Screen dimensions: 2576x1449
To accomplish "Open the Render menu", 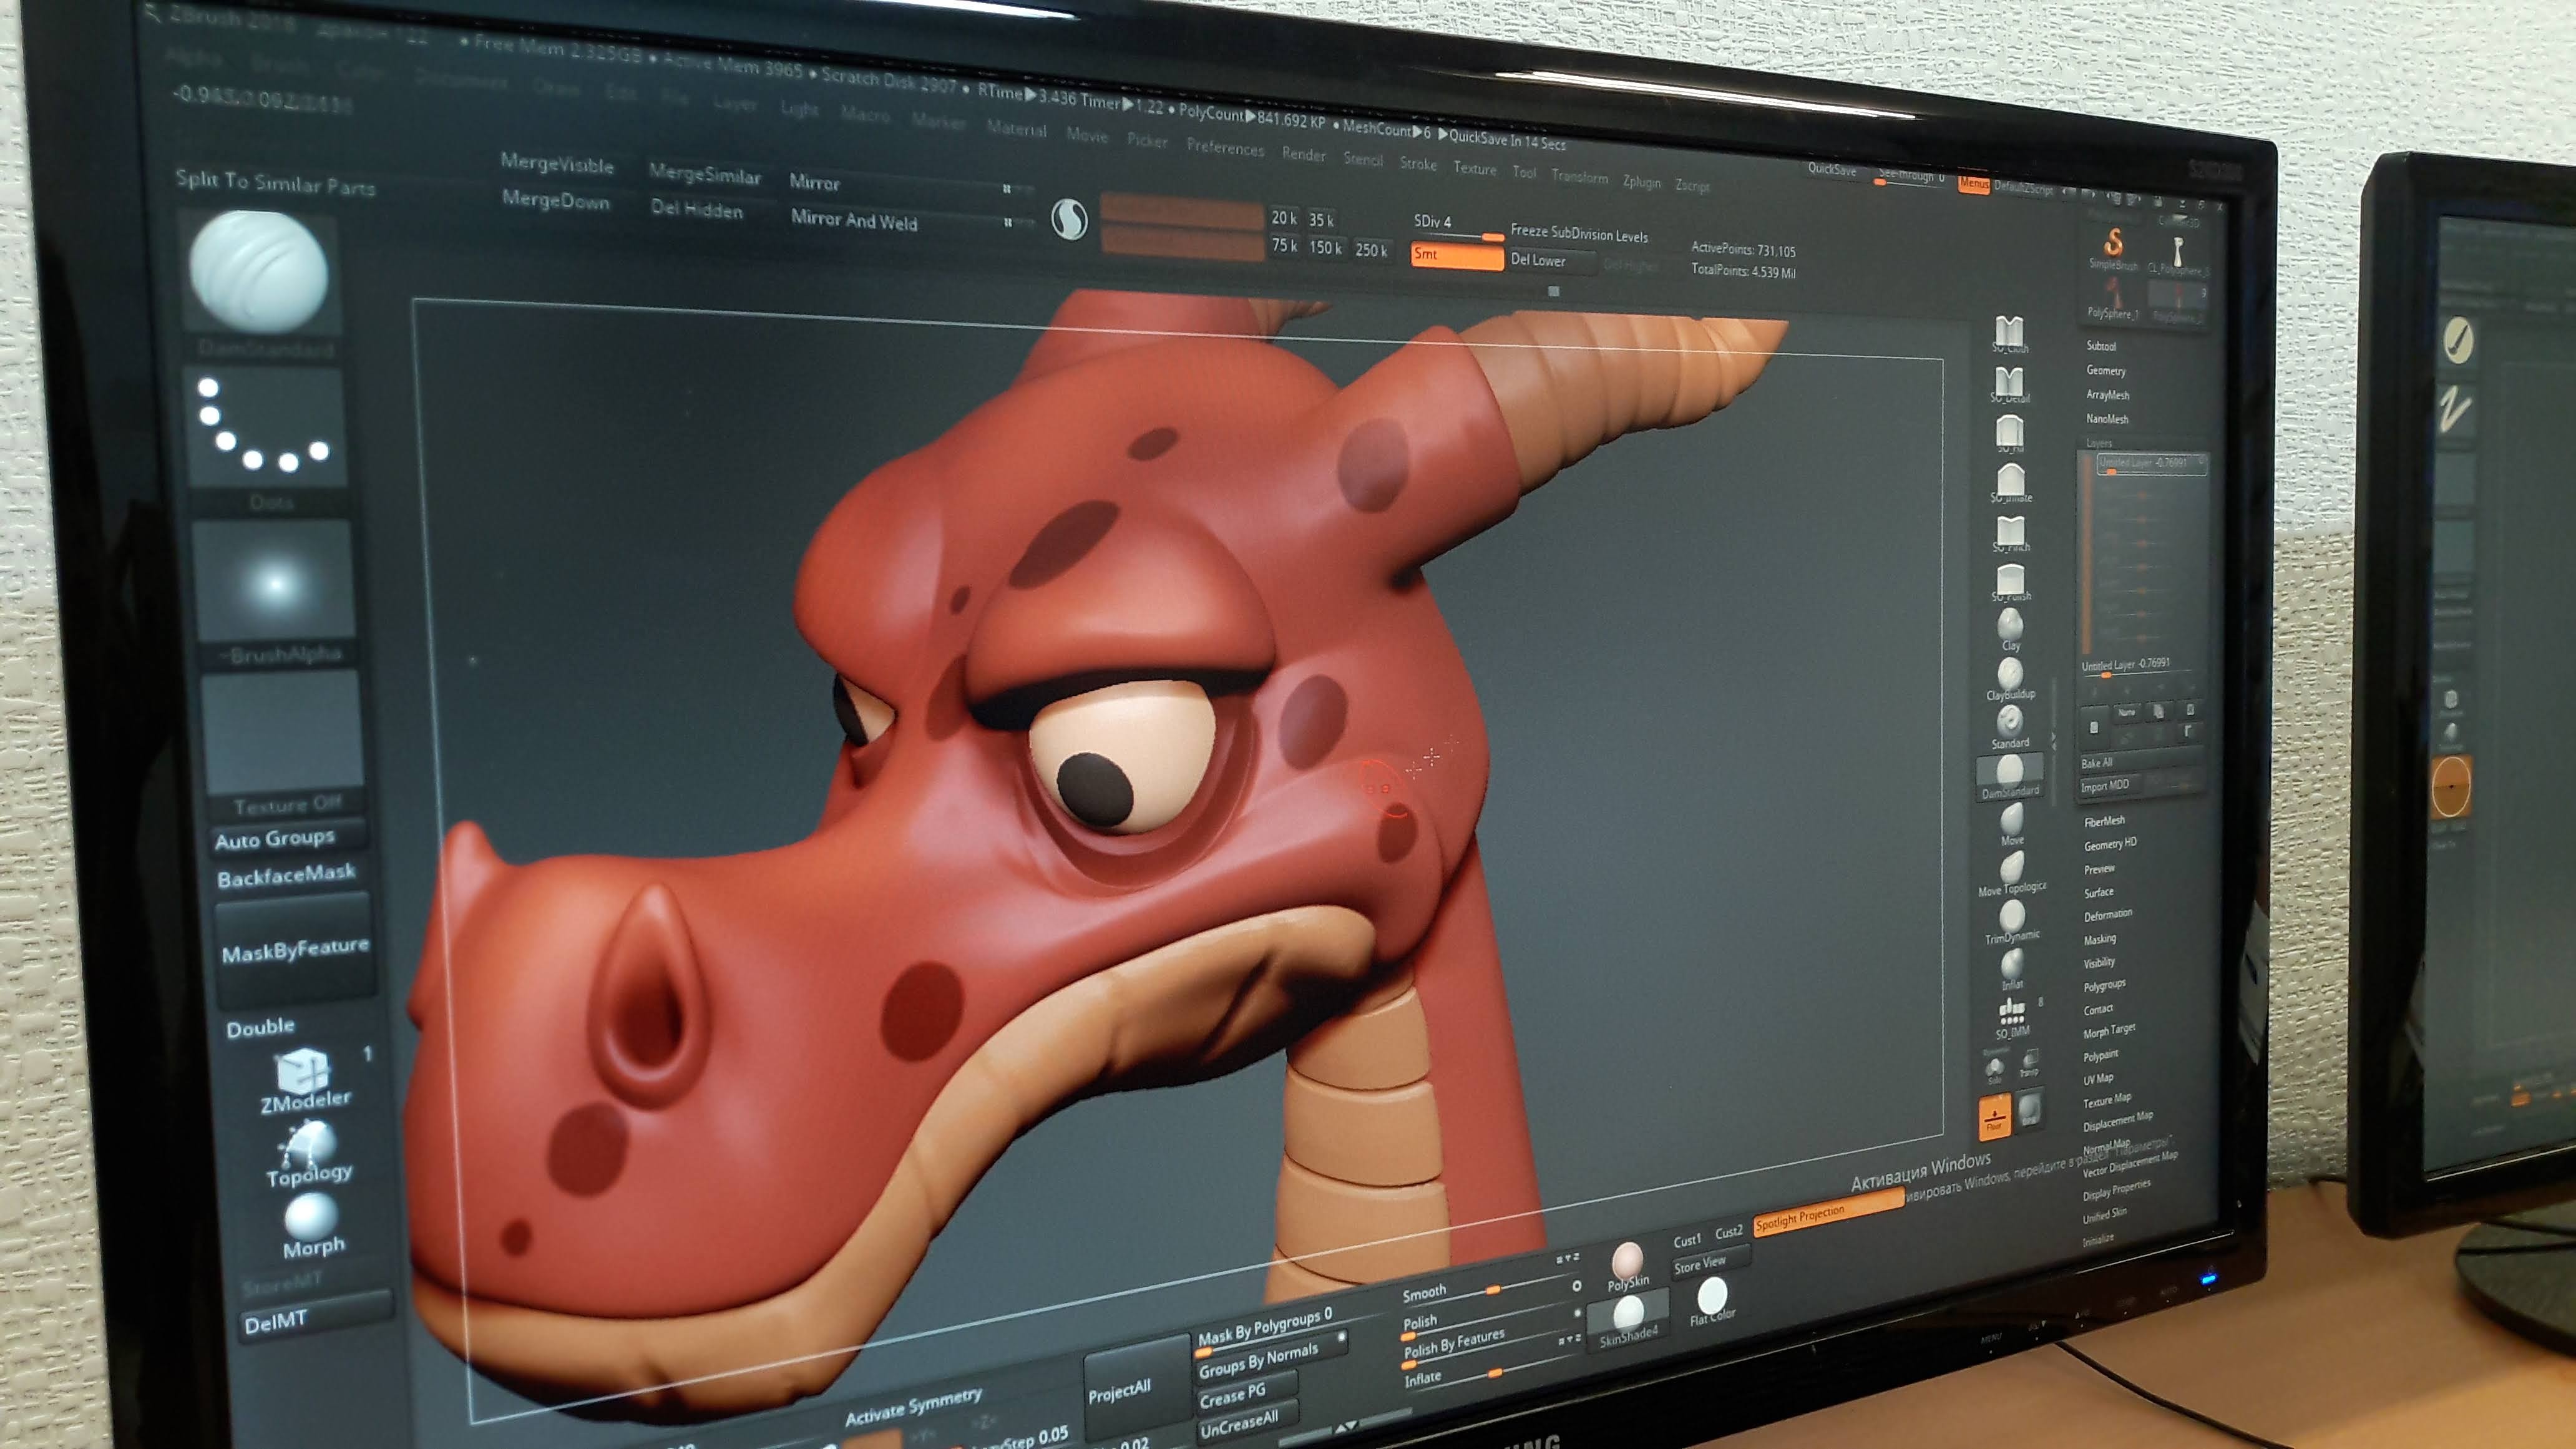I will pyautogui.click(x=1303, y=154).
